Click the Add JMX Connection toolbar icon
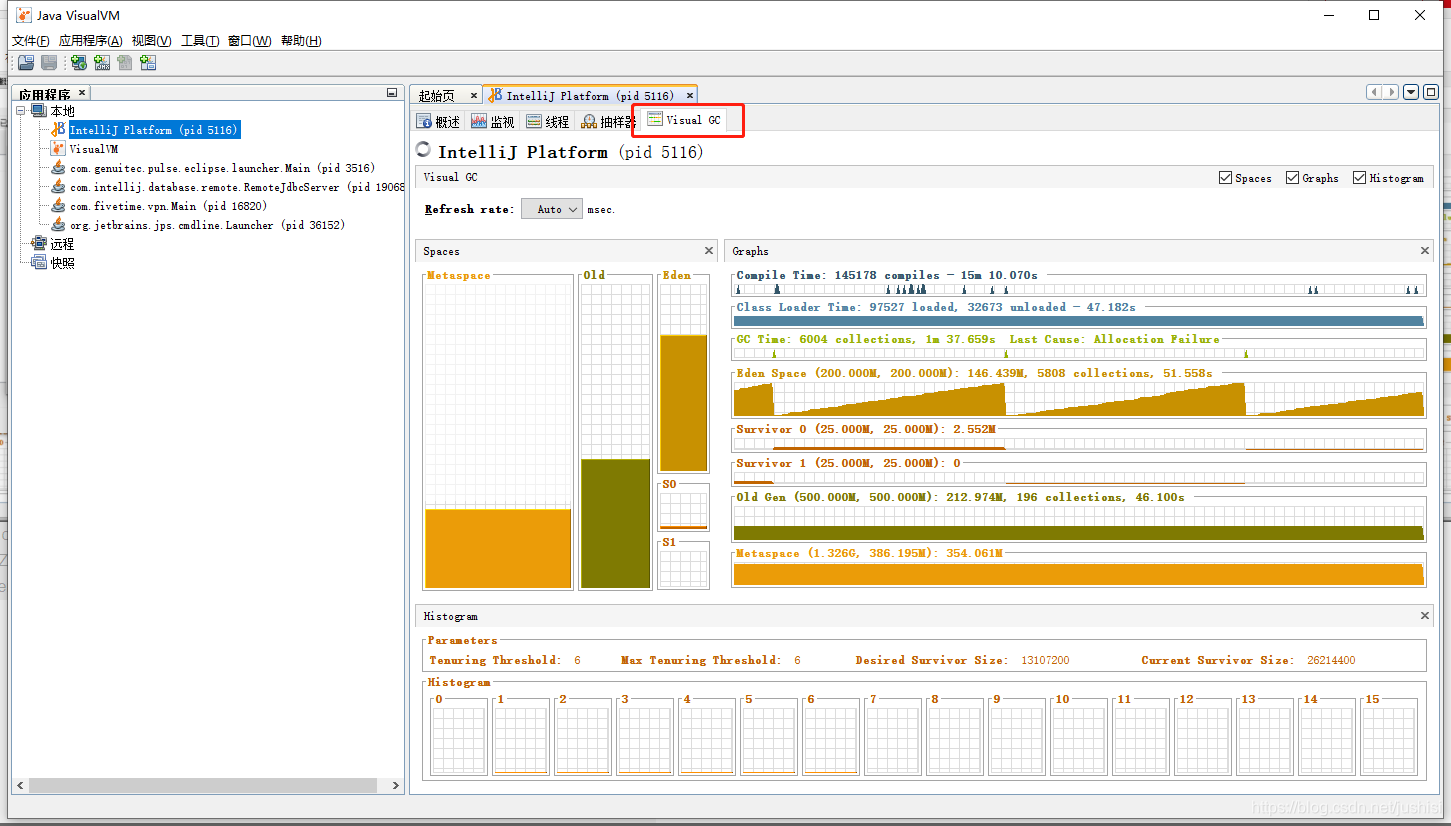This screenshot has height=826, width=1451. tap(101, 63)
